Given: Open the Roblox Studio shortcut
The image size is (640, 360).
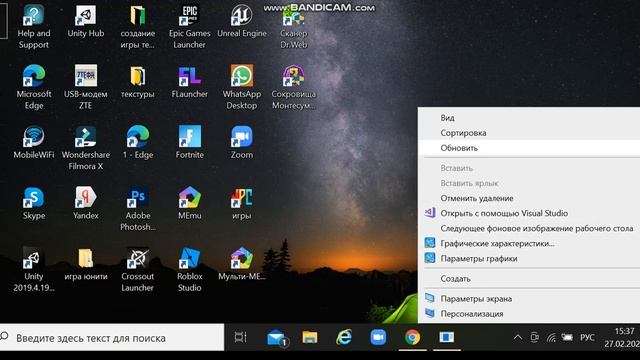Looking at the screenshot, I should coord(189,270).
